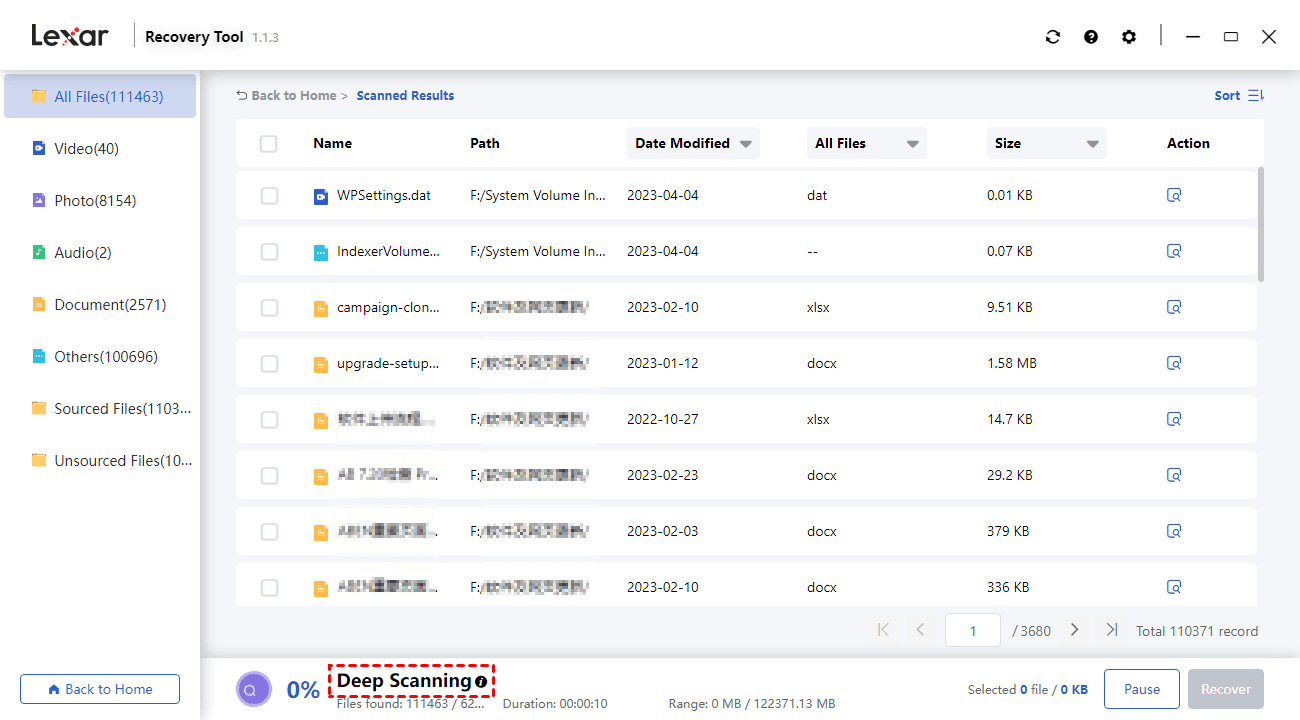
Task: Switch to the Document(2571) category
Action: click(x=100, y=305)
